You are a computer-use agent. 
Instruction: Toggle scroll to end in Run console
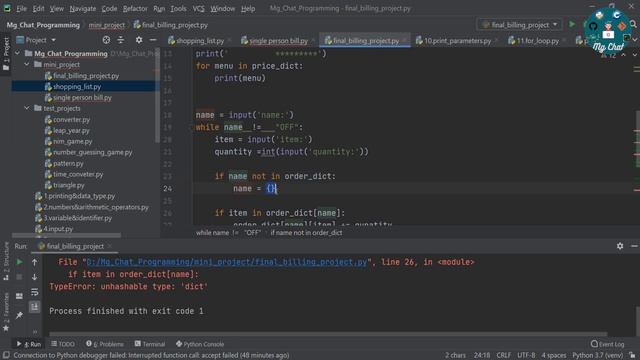tap(35, 307)
